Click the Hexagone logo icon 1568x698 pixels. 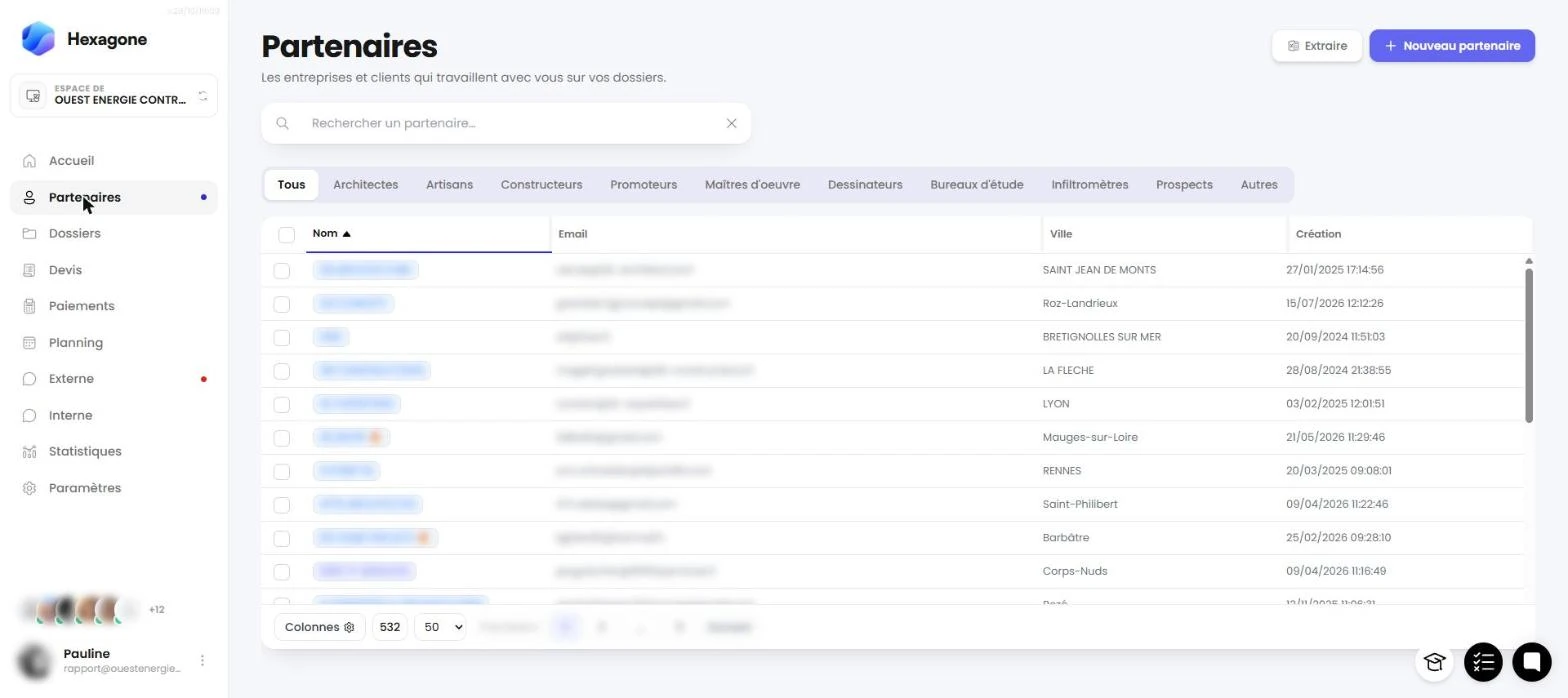[38, 39]
